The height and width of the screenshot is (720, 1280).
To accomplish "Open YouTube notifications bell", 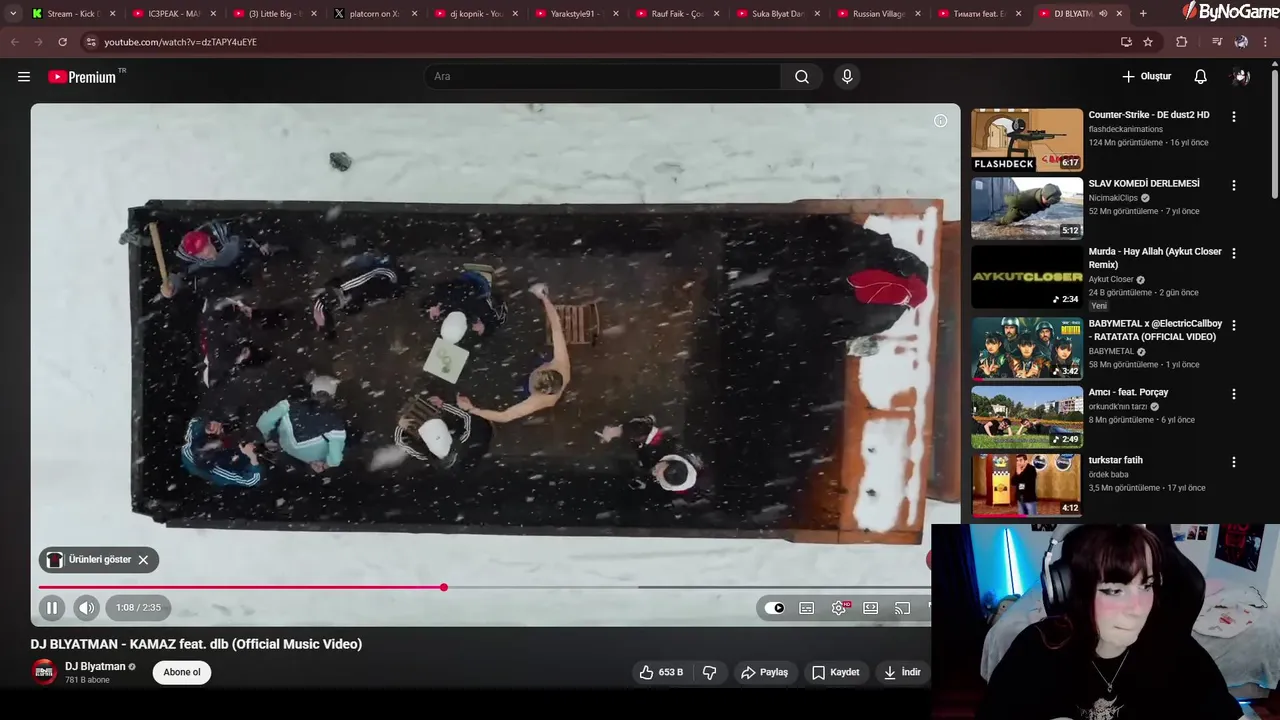I will pos(1201,77).
